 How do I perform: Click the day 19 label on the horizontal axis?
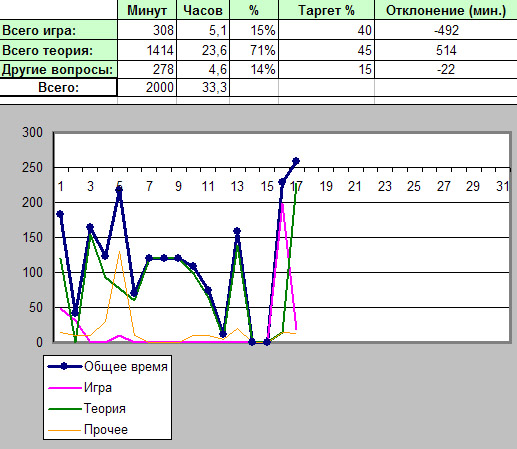click(326, 186)
